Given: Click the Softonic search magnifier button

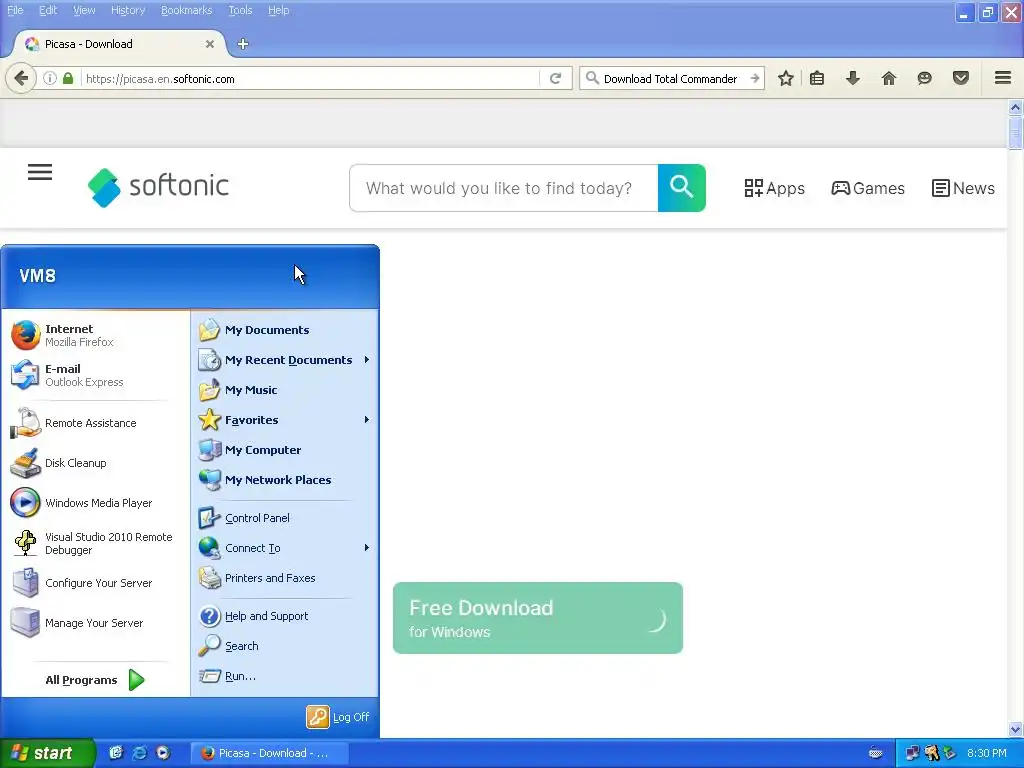Looking at the screenshot, I should (681, 188).
